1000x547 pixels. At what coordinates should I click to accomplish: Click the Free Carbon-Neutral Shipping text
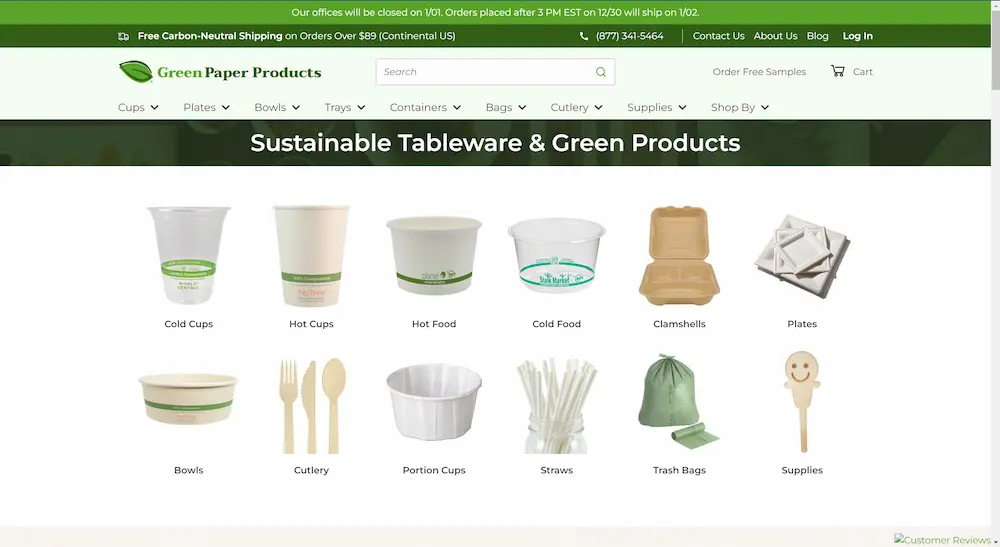coord(210,36)
